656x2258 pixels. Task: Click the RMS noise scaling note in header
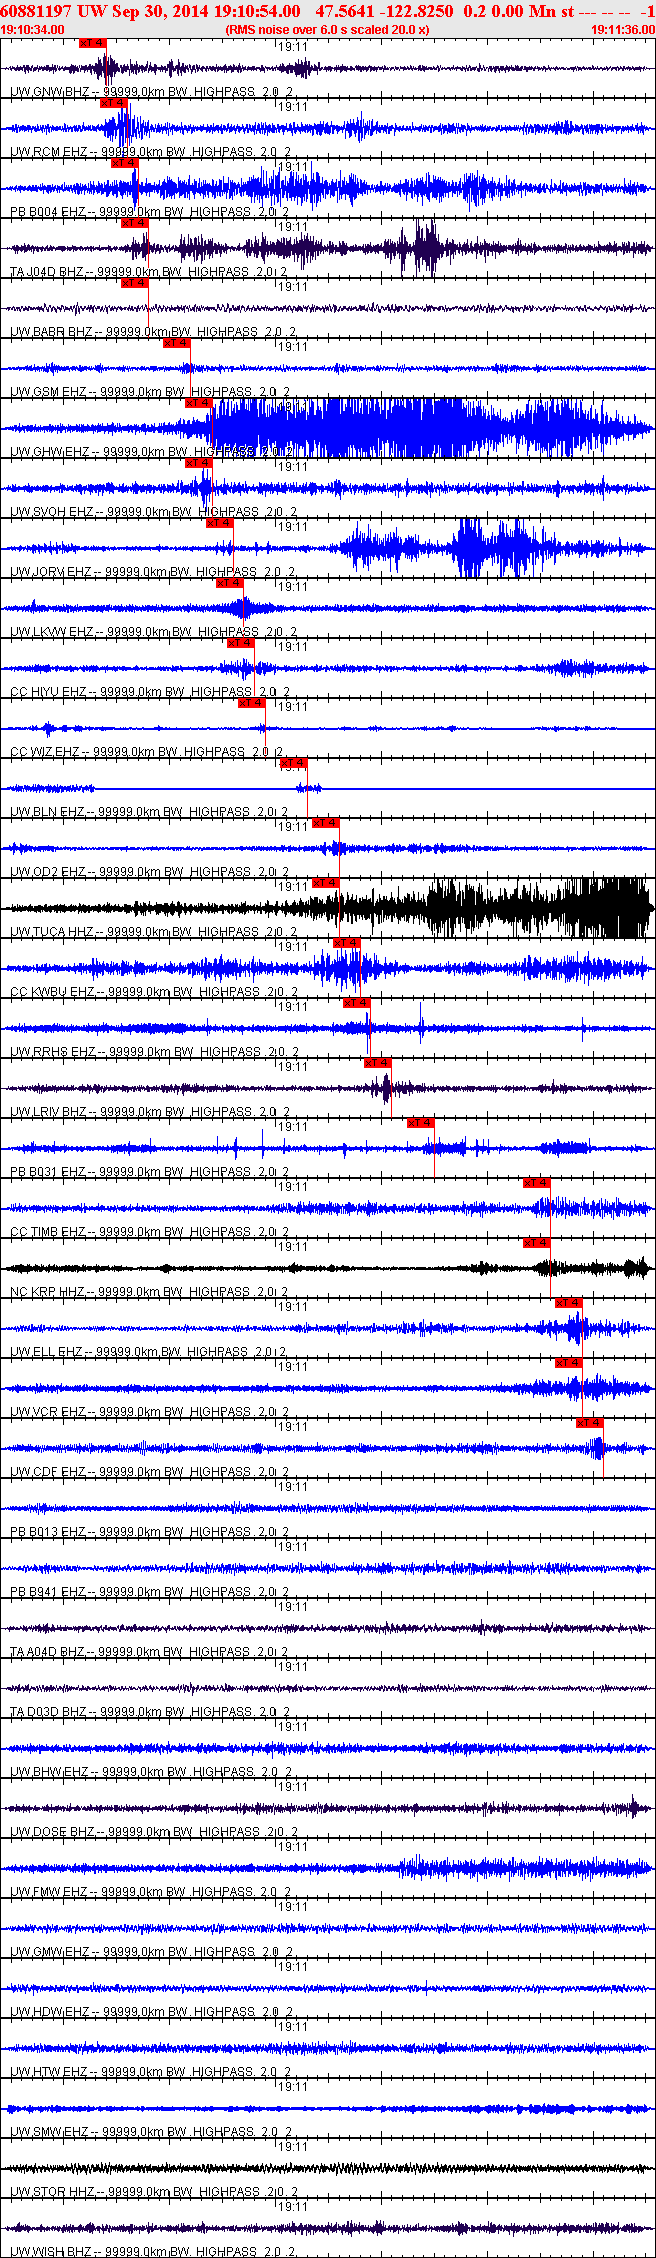(x=328, y=29)
